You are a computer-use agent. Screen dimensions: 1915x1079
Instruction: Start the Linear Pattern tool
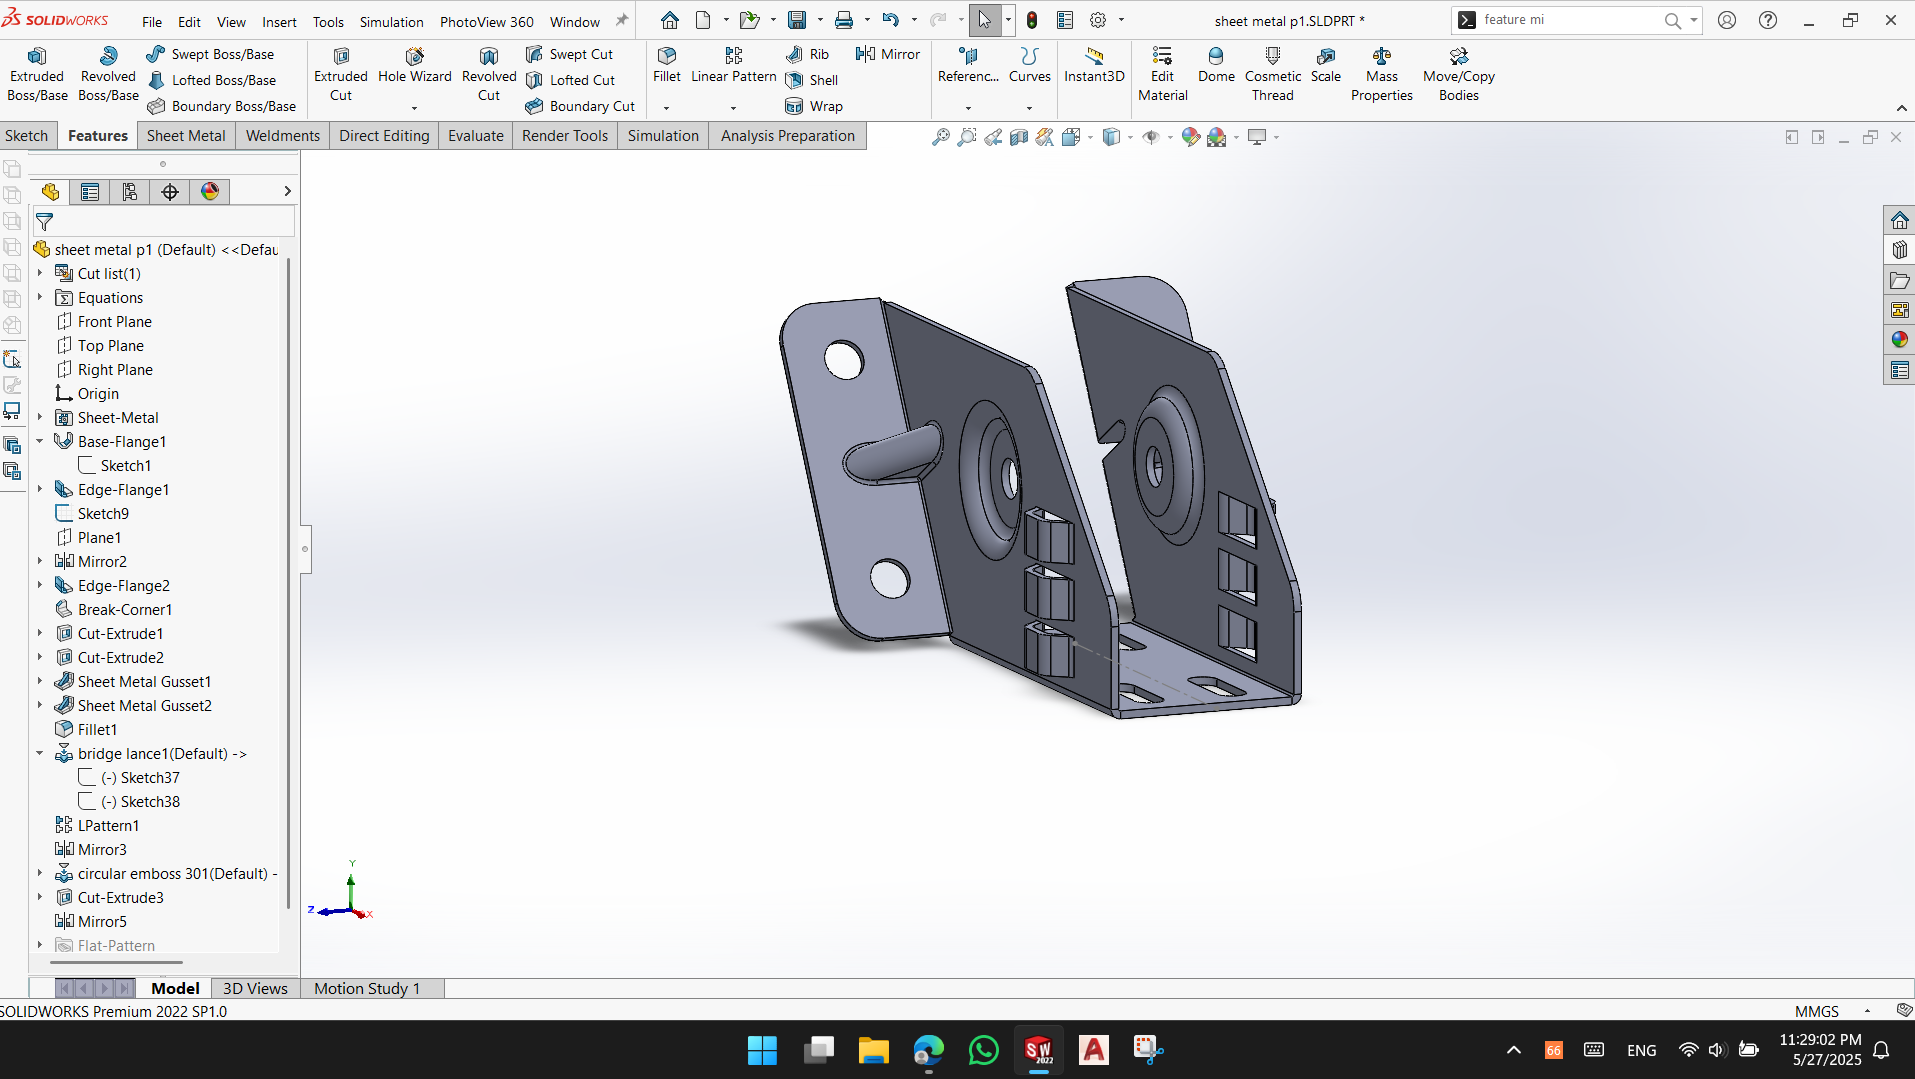tap(733, 66)
